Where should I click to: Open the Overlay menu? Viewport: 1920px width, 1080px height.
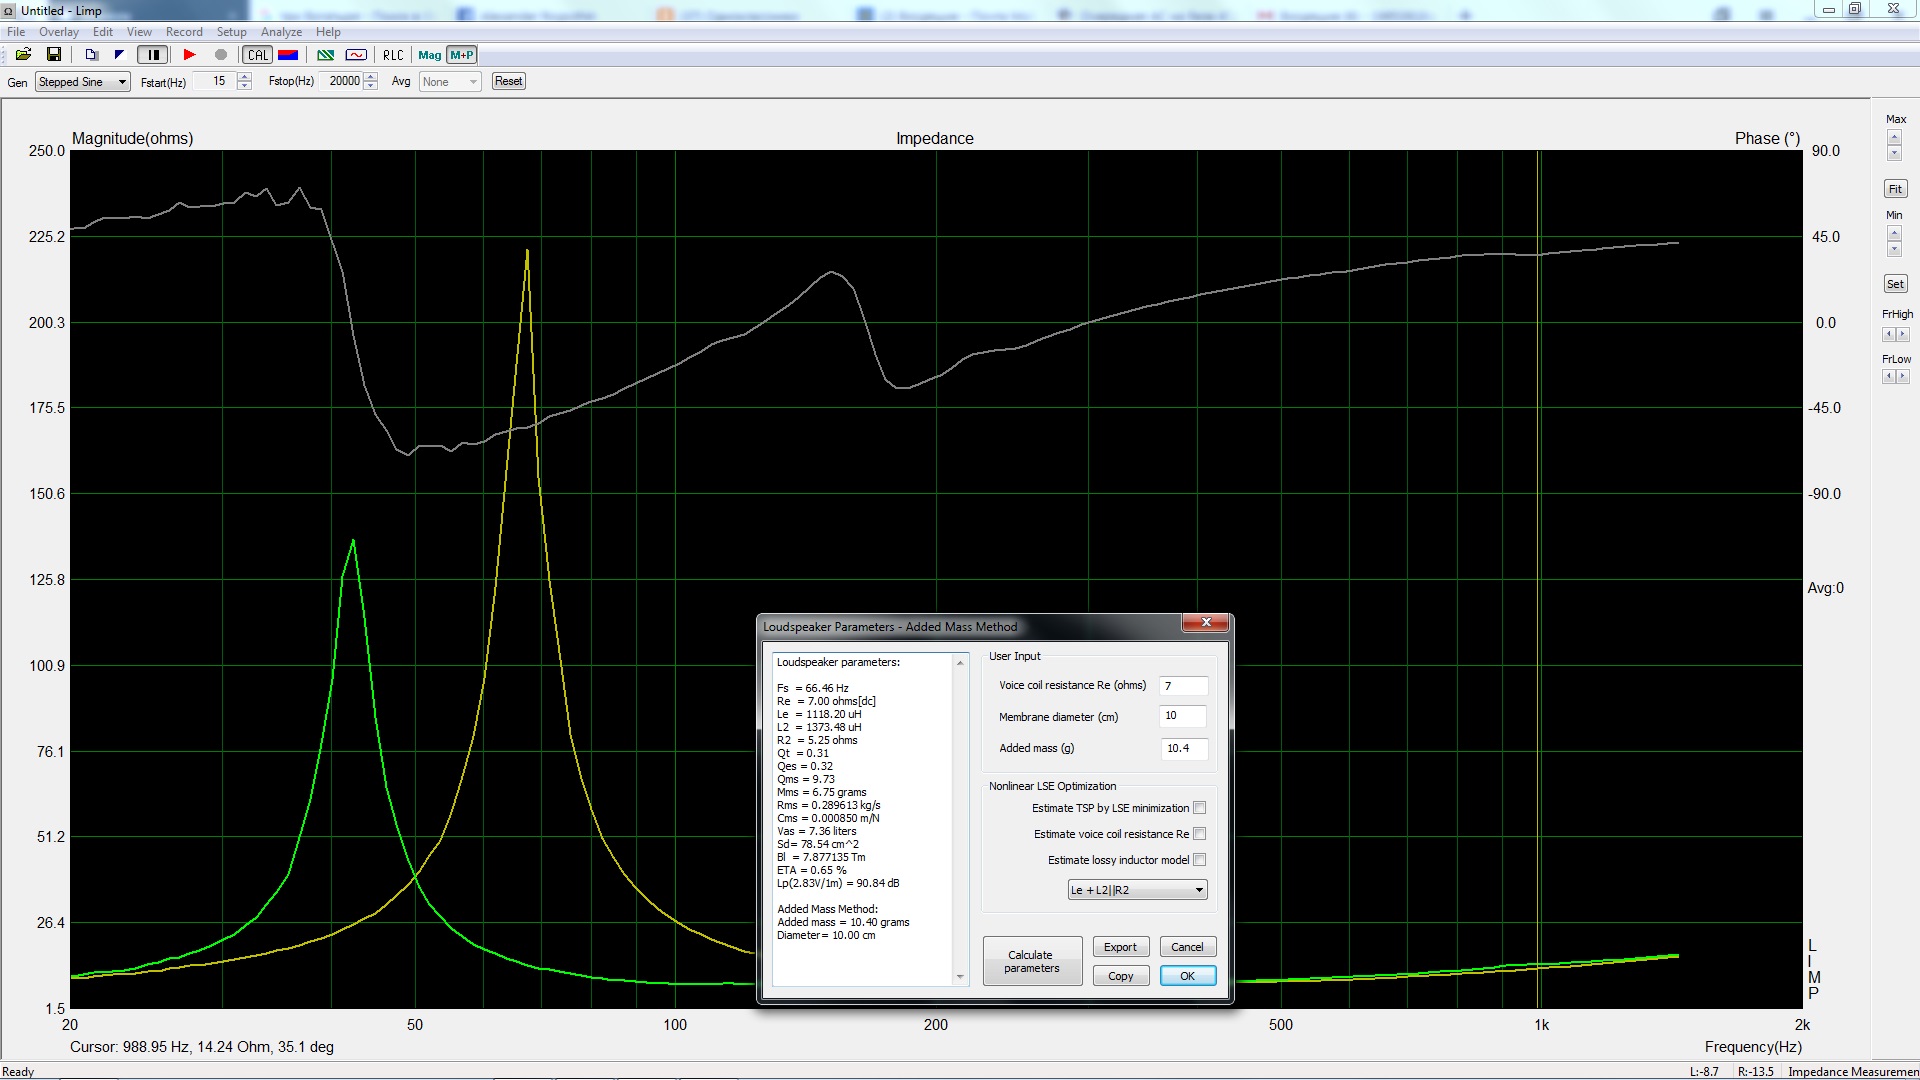58,32
